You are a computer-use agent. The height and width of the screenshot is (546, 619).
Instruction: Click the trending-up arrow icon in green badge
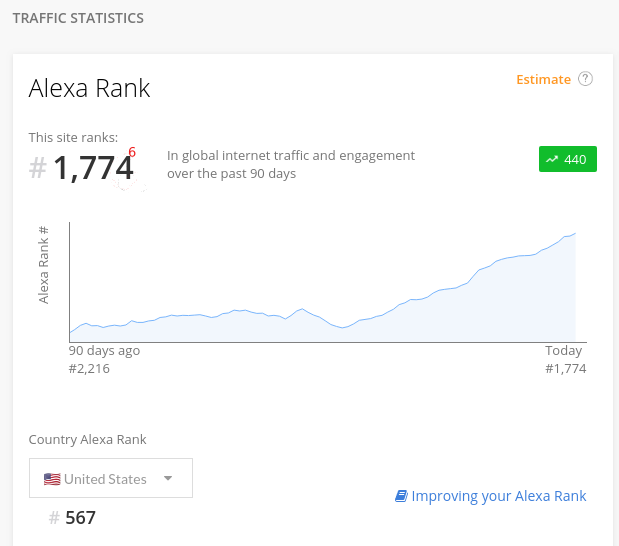(552, 159)
